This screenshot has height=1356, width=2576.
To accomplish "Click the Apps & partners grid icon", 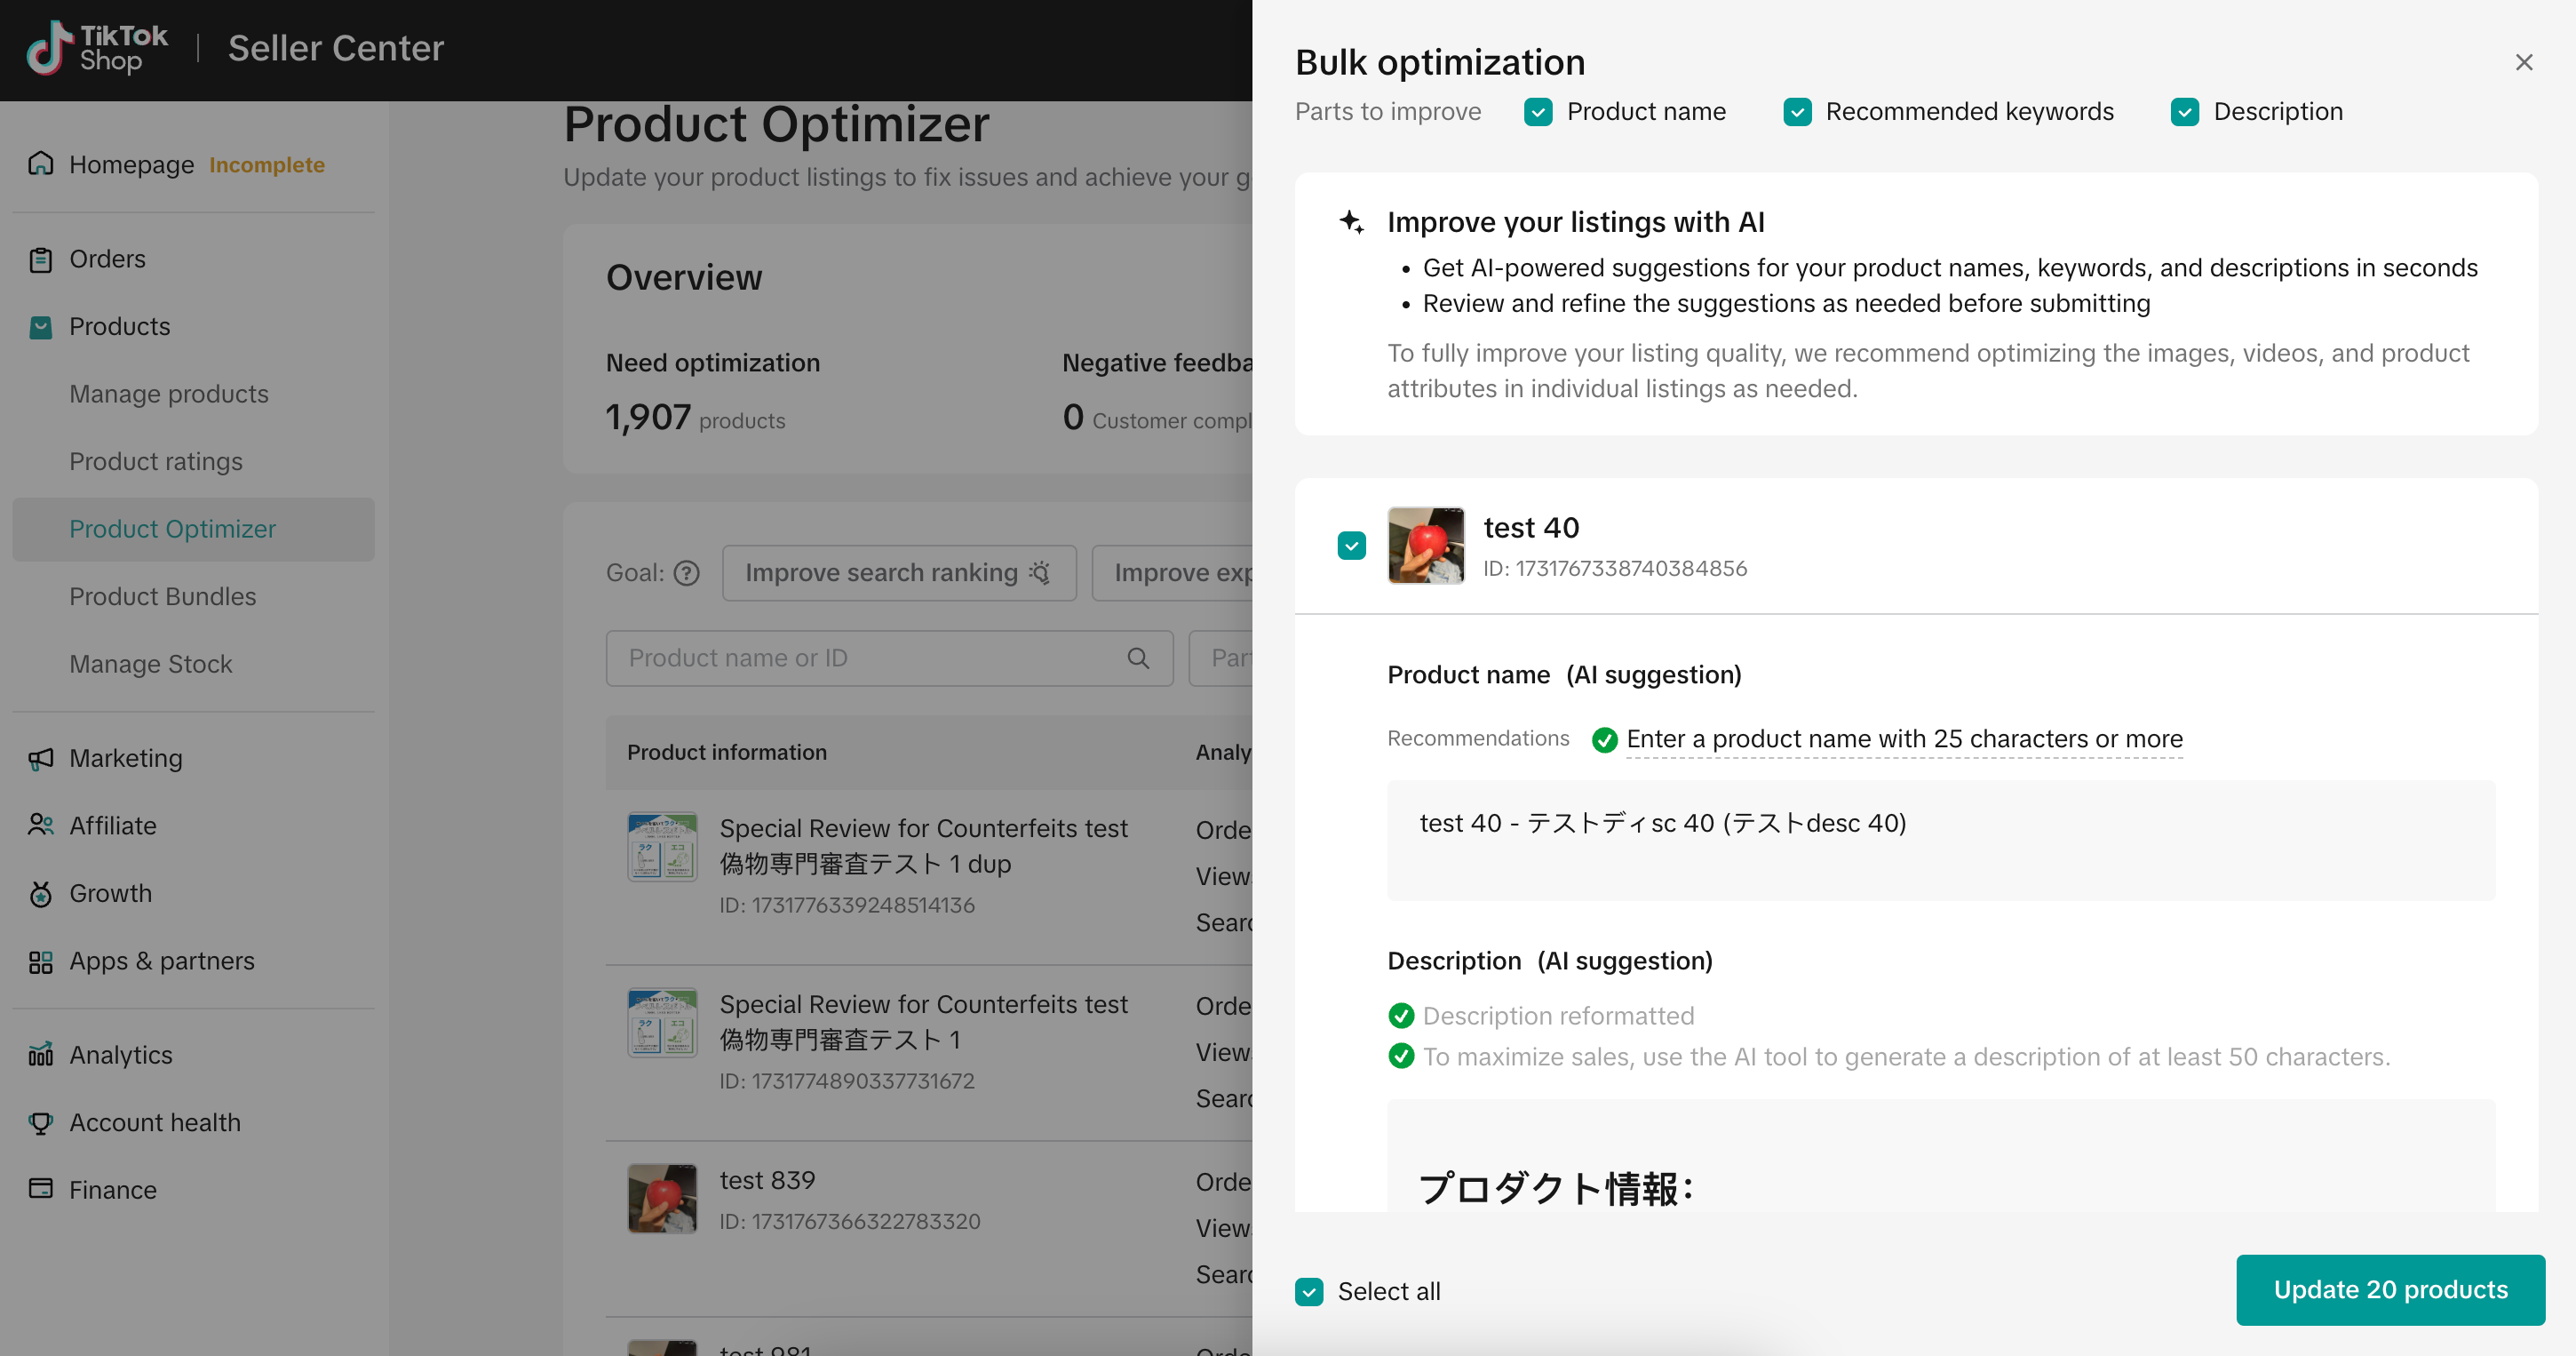I will point(41,962).
